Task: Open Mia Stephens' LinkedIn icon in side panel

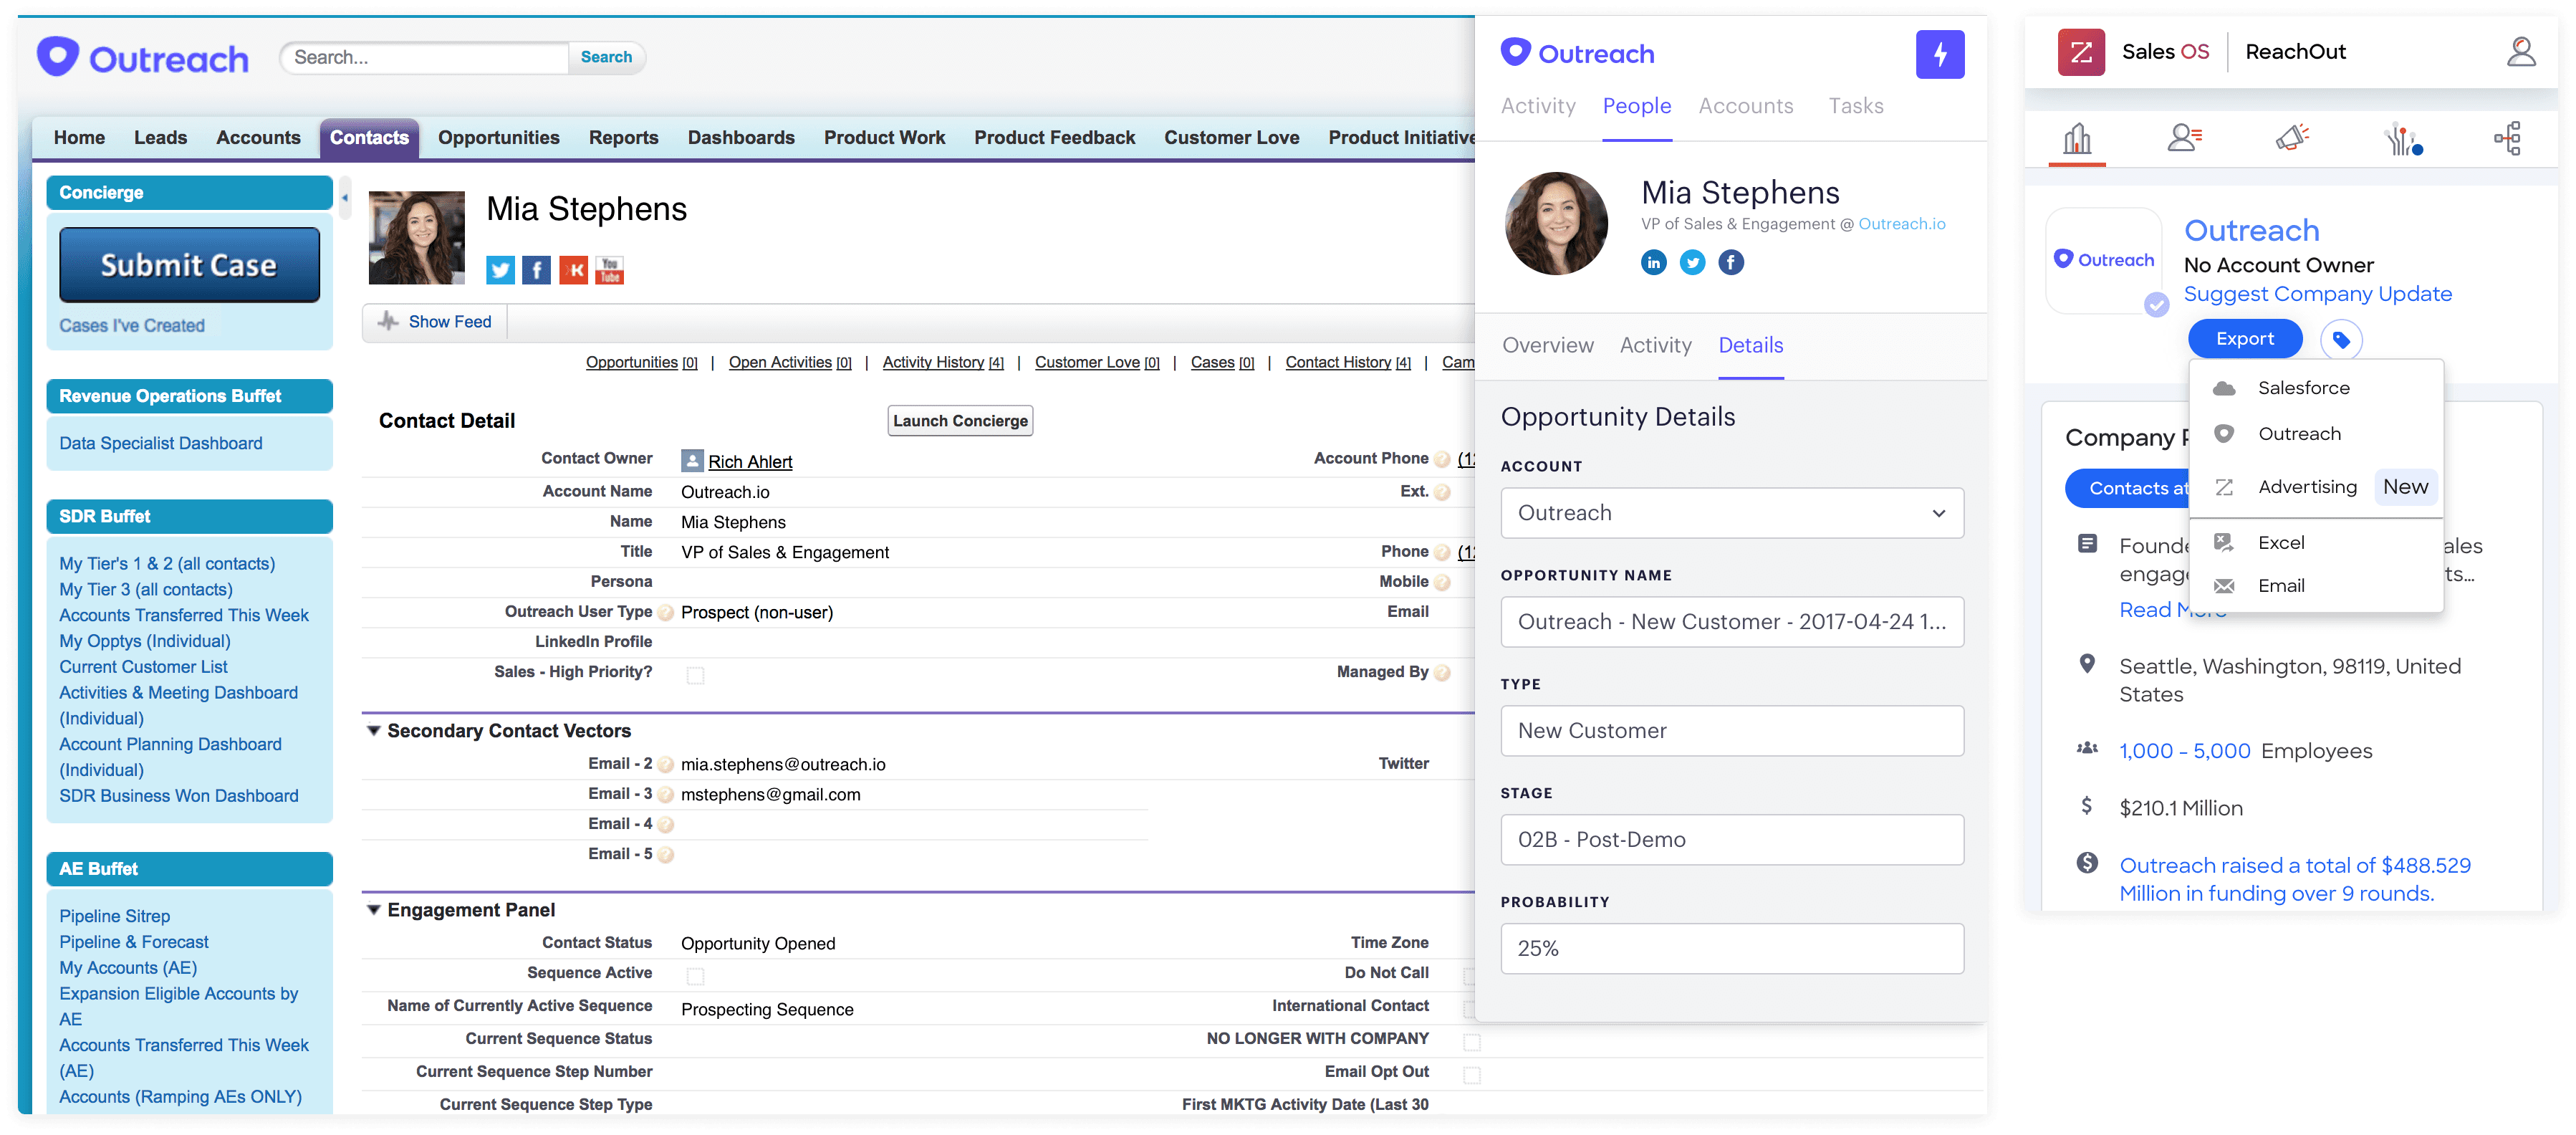Action: (x=1653, y=263)
